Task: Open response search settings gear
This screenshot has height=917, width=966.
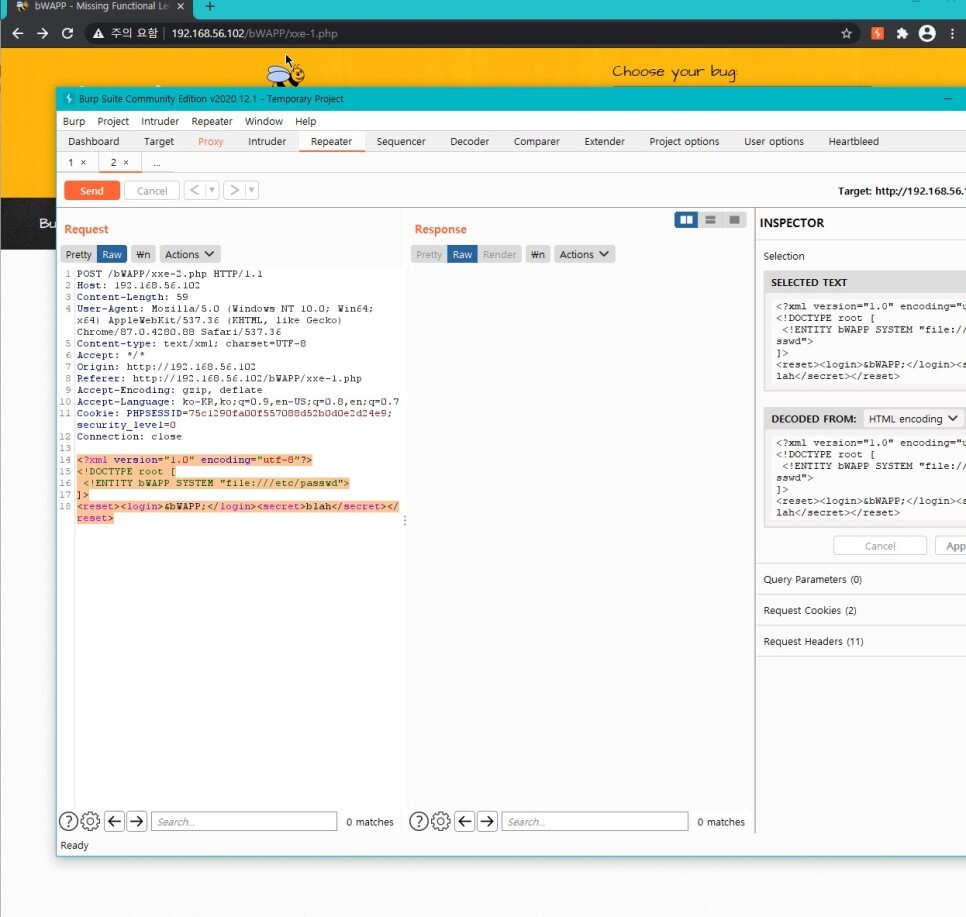Action: click(x=440, y=821)
